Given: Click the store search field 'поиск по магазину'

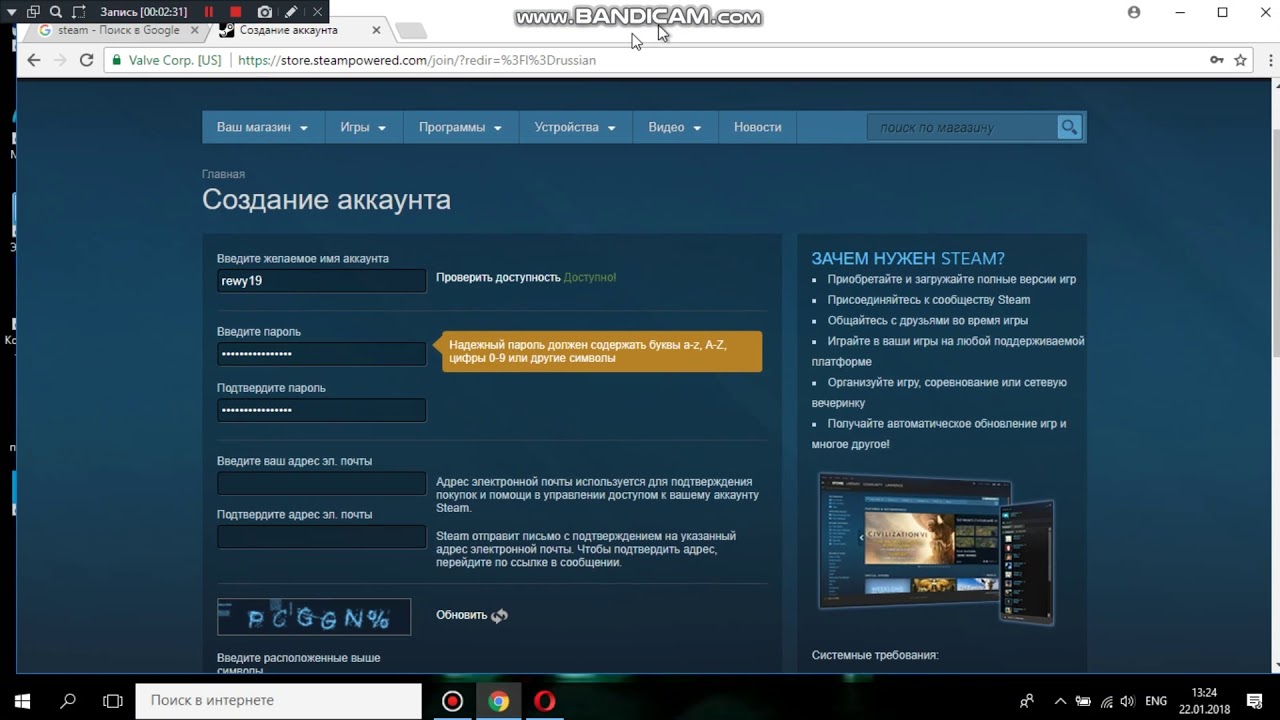Looking at the screenshot, I should click(x=962, y=127).
